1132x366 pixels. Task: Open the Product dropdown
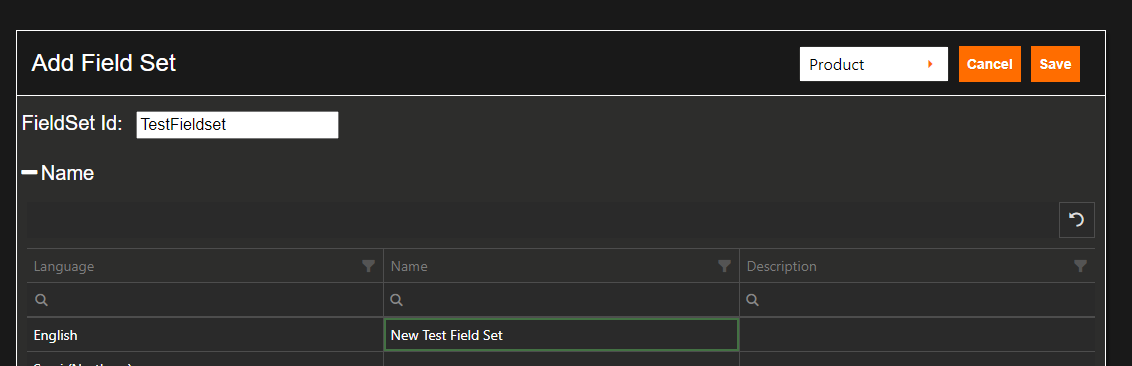[x=874, y=64]
